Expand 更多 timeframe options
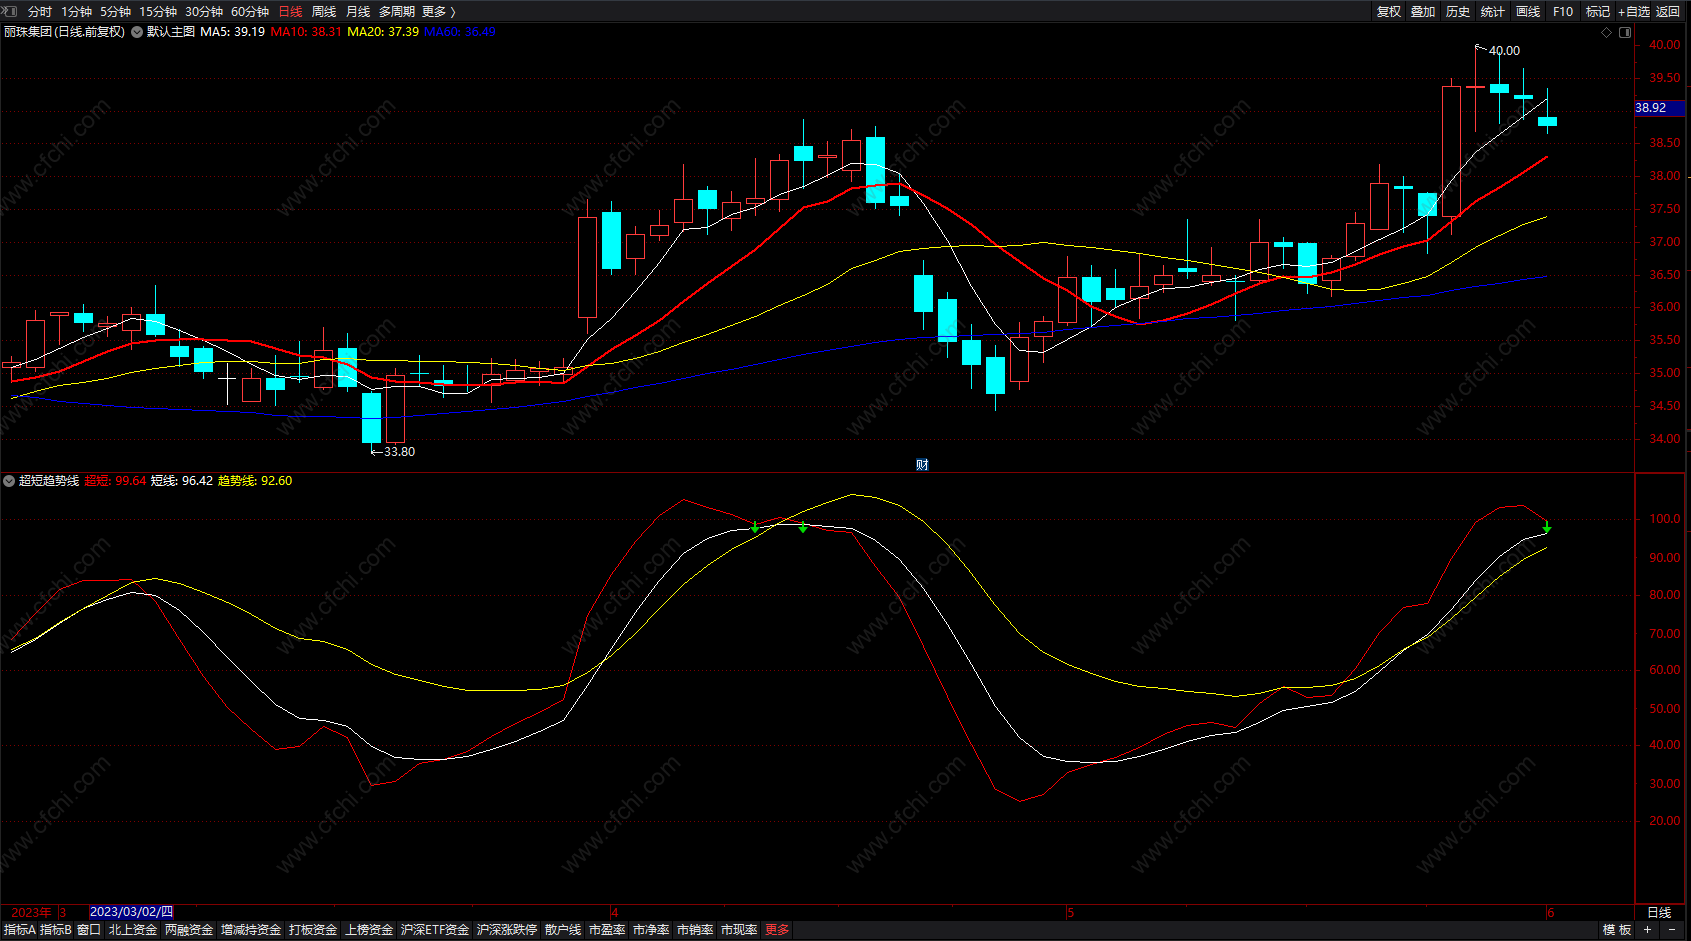This screenshot has width=1691, height=941. (x=438, y=12)
